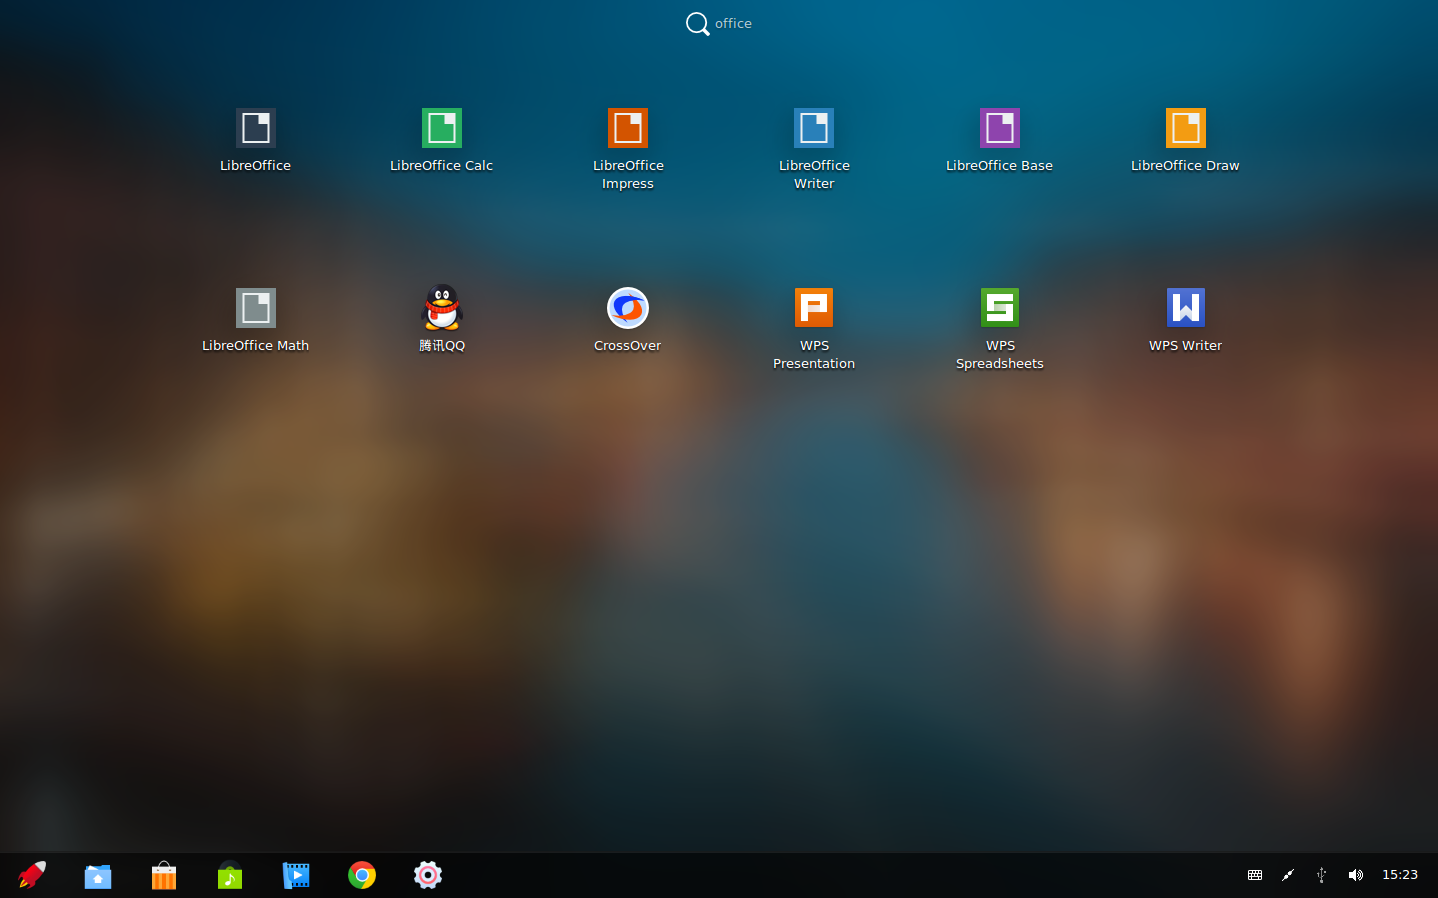Start LibreOffice Writer

[x=814, y=128]
